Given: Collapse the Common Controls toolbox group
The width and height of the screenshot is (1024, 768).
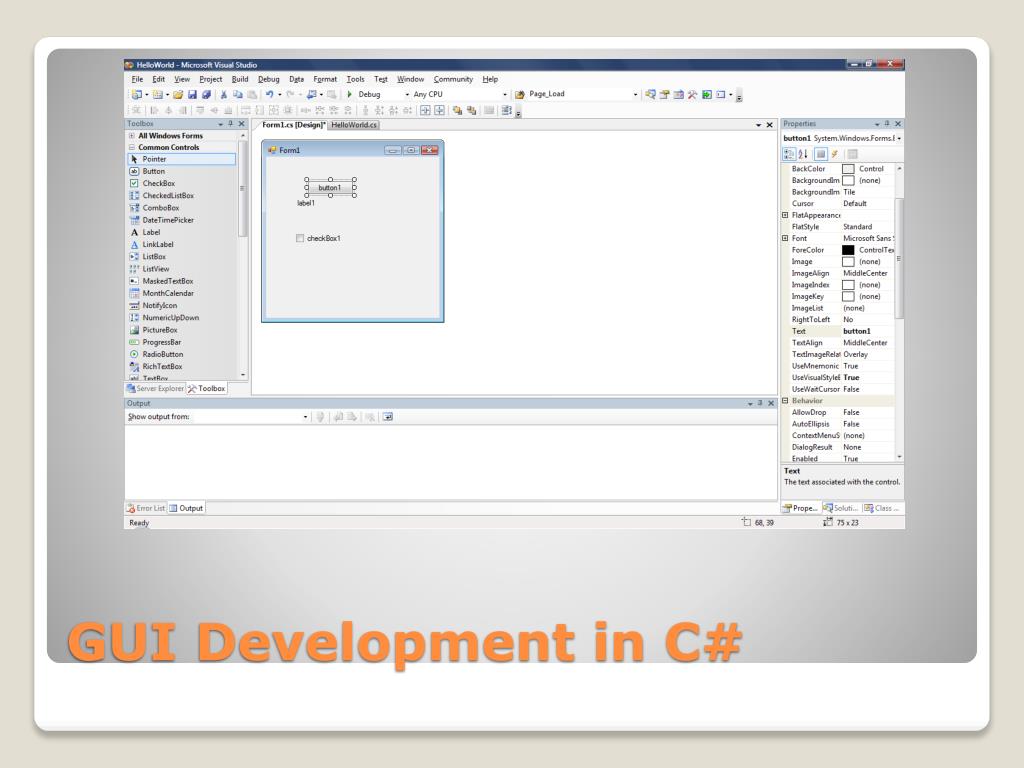Looking at the screenshot, I should pos(132,148).
